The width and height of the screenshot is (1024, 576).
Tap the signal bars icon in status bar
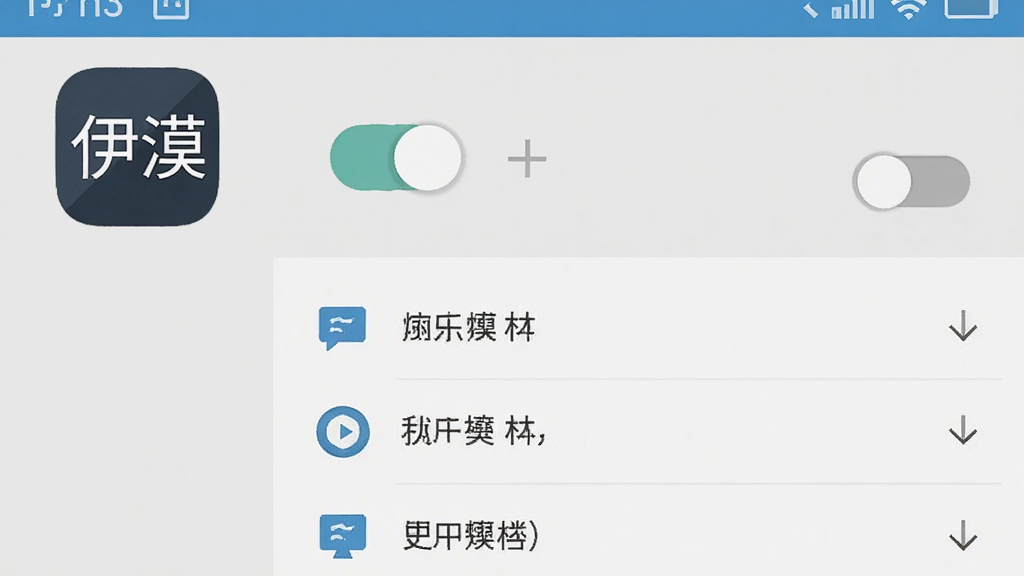pos(853,9)
